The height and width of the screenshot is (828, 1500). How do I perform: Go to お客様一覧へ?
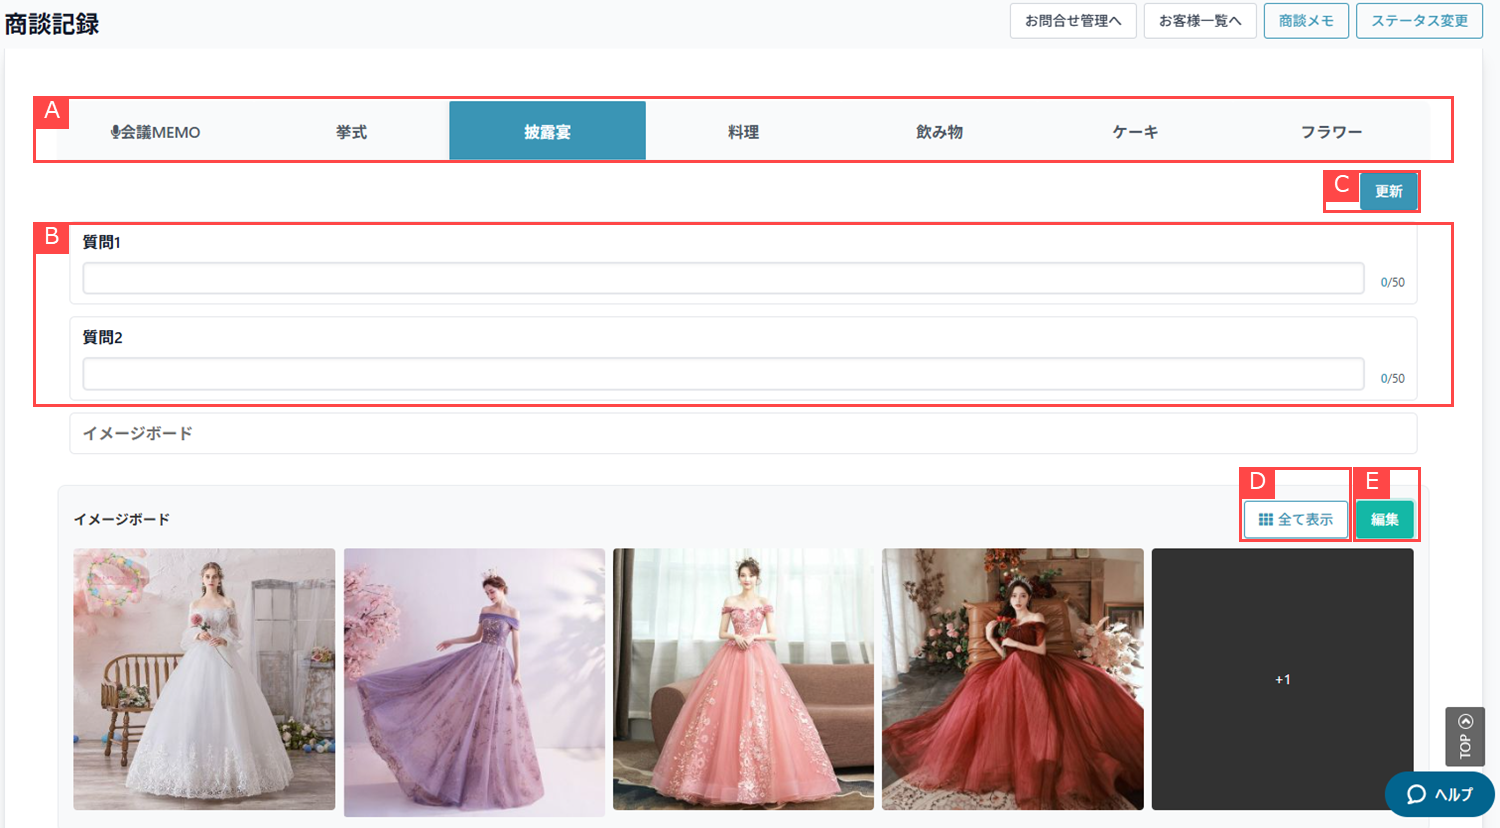[x=1200, y=21]
